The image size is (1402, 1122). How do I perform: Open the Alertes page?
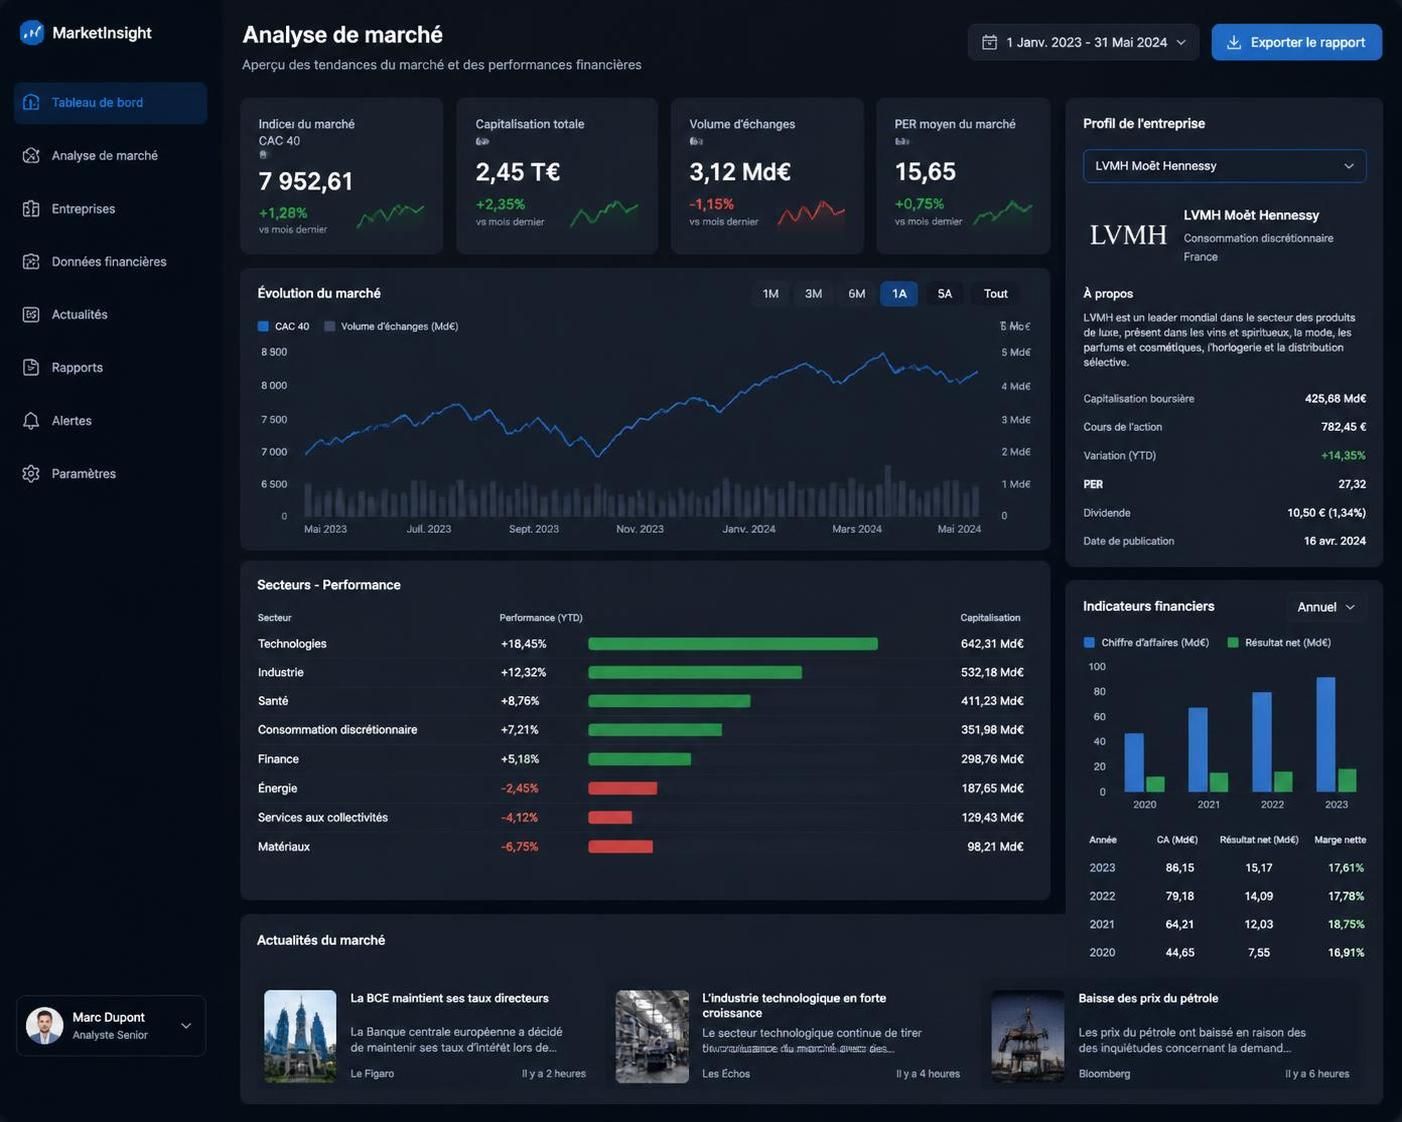click(x=111, y=421)
